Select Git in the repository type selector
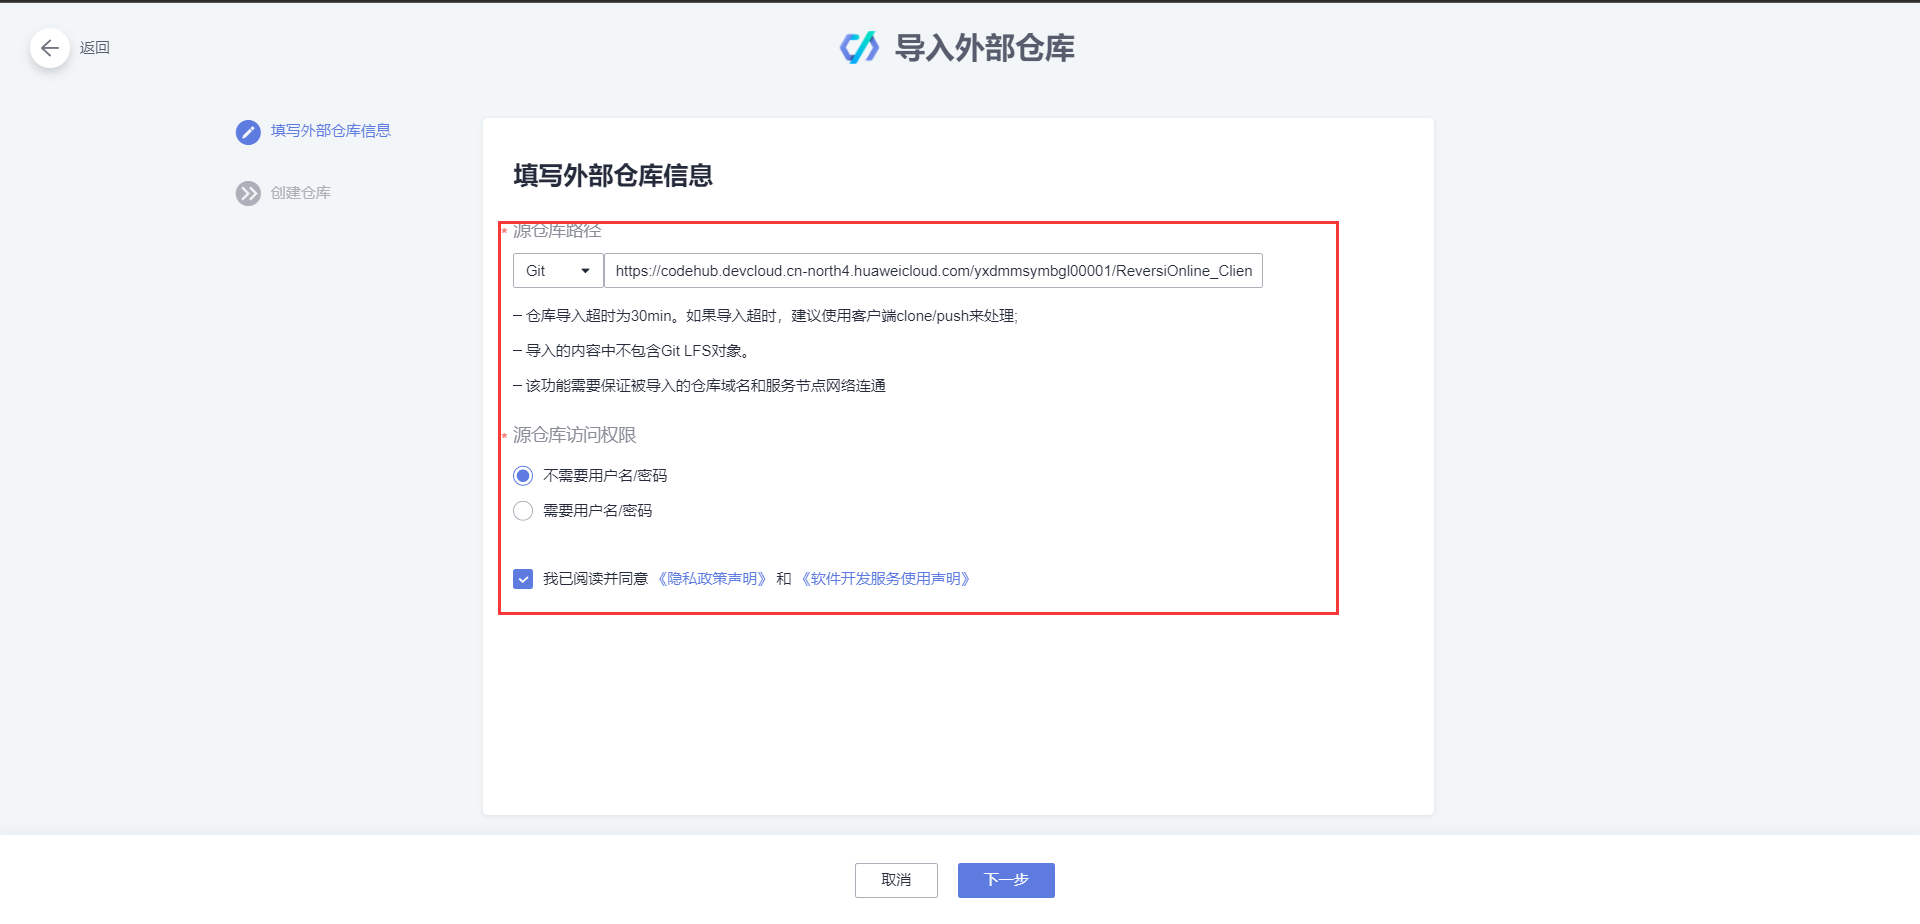The image size is (1920, 924). (x=557, y=270)
